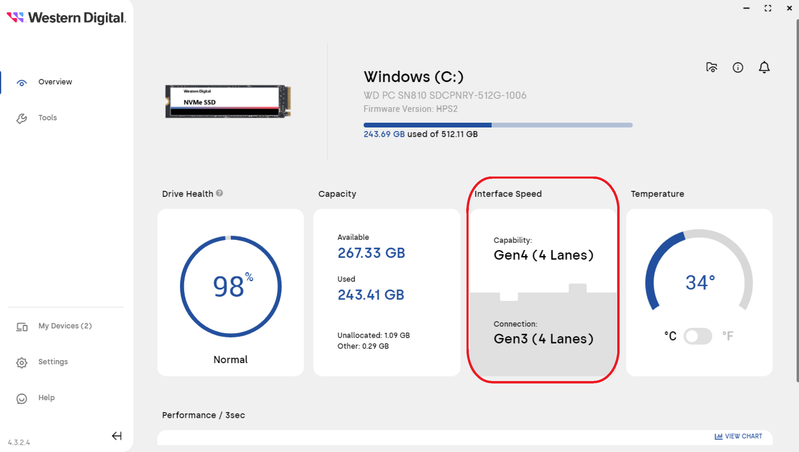Open the VIEW CHART link
The width and height of the screenshot is (799, 452).
point(738,436)
